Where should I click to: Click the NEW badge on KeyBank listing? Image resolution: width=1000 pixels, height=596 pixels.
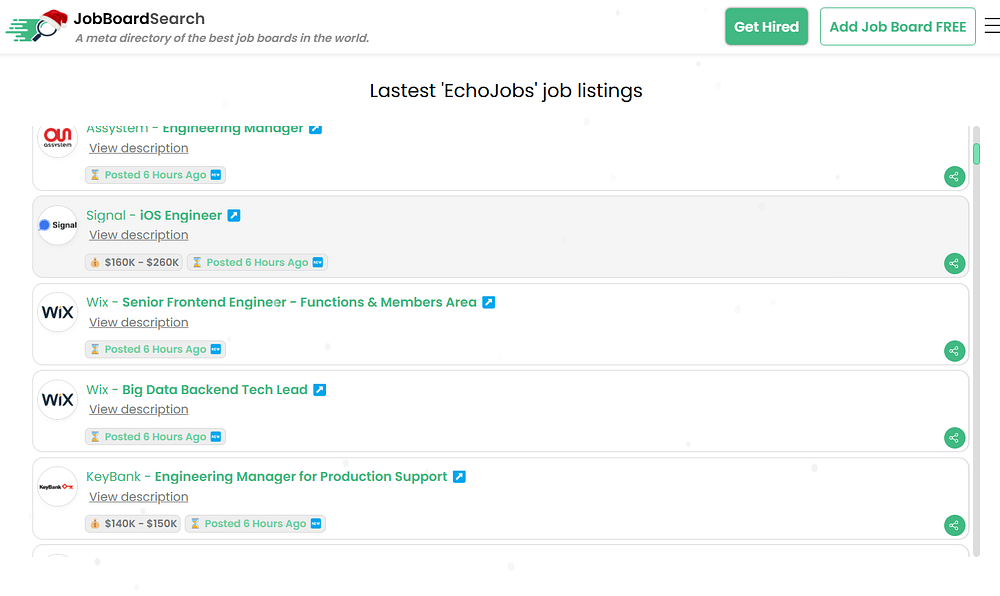coord(316,524)
